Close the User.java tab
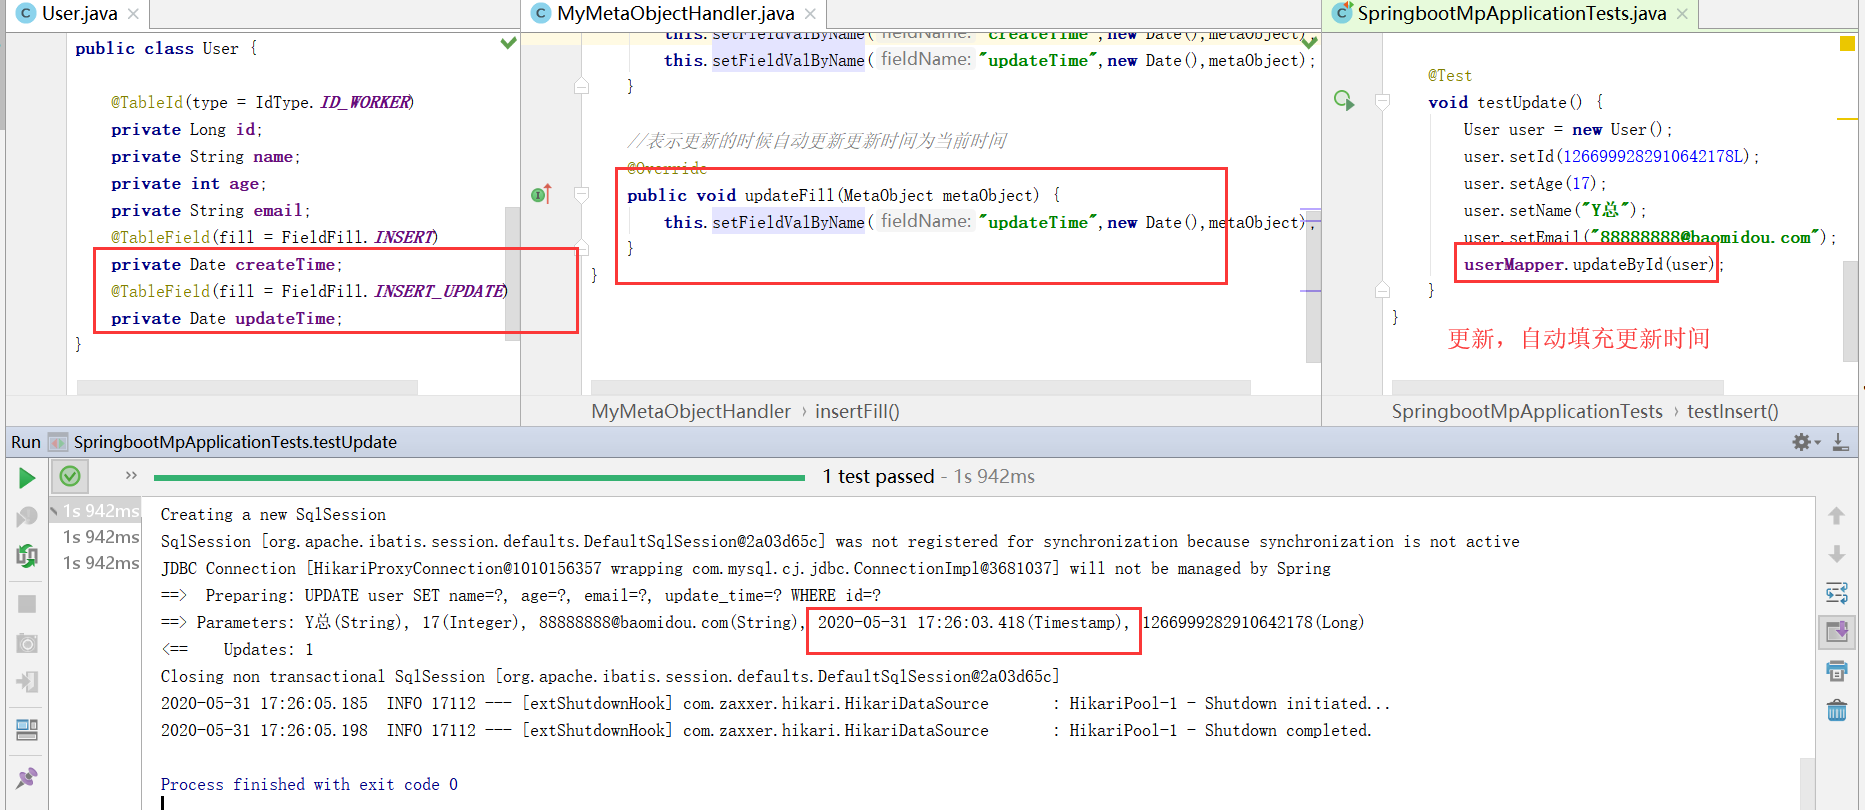This screenshot has height=810, width=1865. click(x=133, y=14)
